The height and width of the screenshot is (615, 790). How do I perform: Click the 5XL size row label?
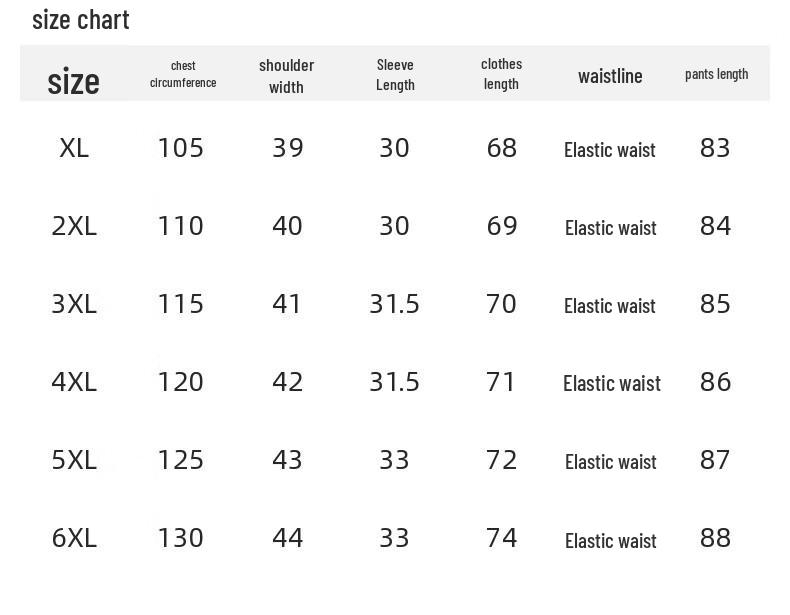click(74, 460)
